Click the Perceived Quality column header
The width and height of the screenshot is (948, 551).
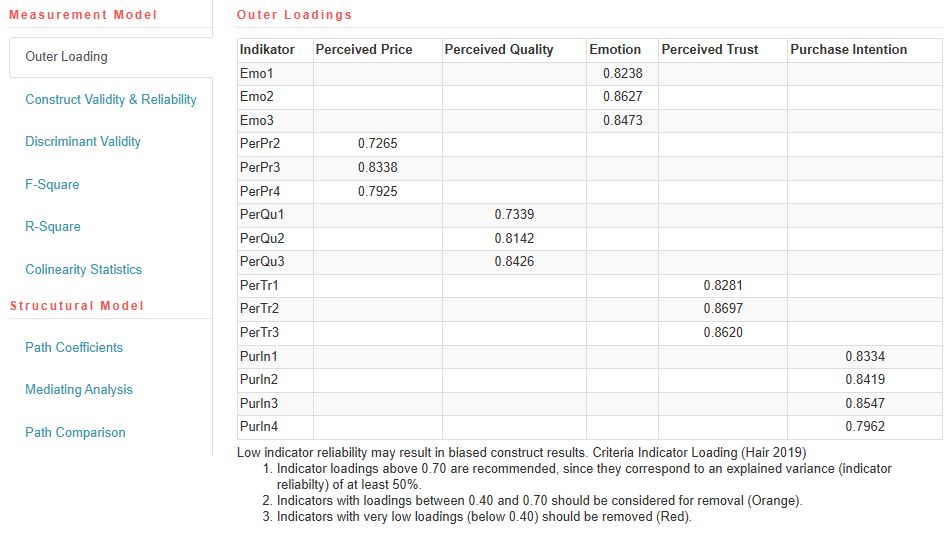[499, 49]
